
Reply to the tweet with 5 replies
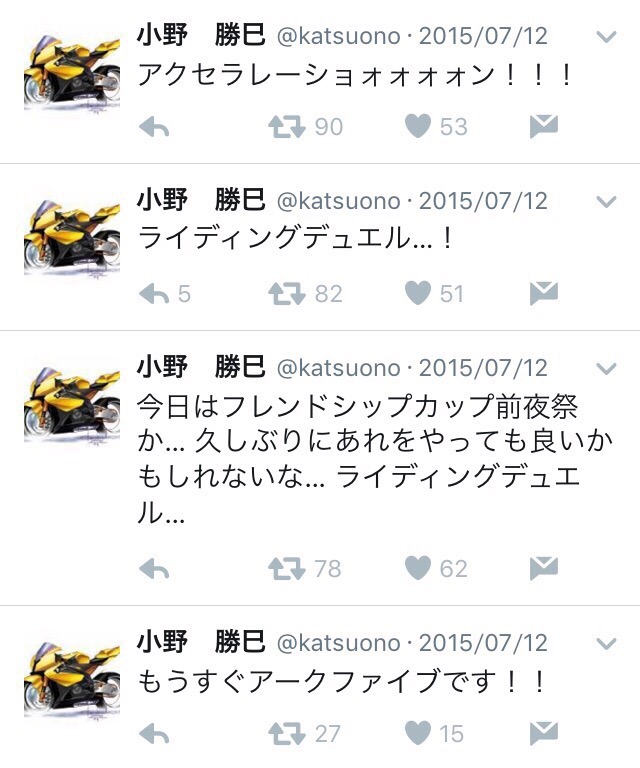pyautogui.click(x=154, y=294)
